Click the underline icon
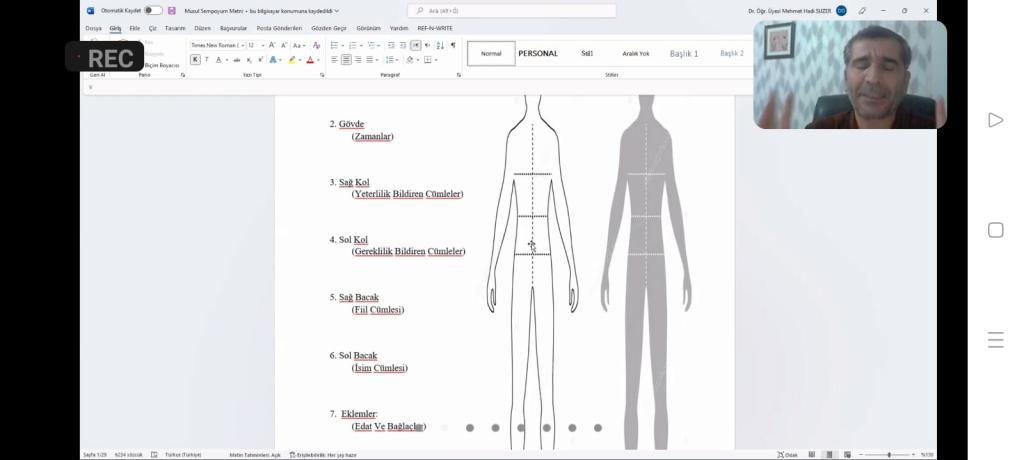This screenshot has width=1024, height=460. click(218, 60)
